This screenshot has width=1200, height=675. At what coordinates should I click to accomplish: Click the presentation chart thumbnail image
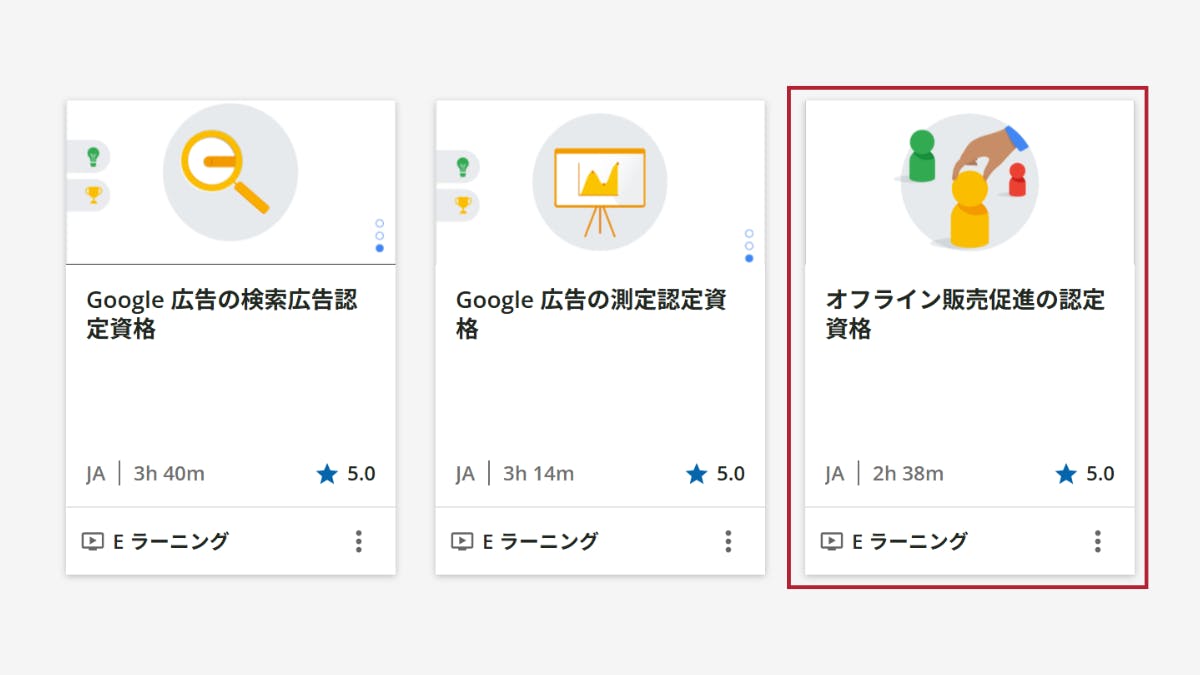click(599, 182)
